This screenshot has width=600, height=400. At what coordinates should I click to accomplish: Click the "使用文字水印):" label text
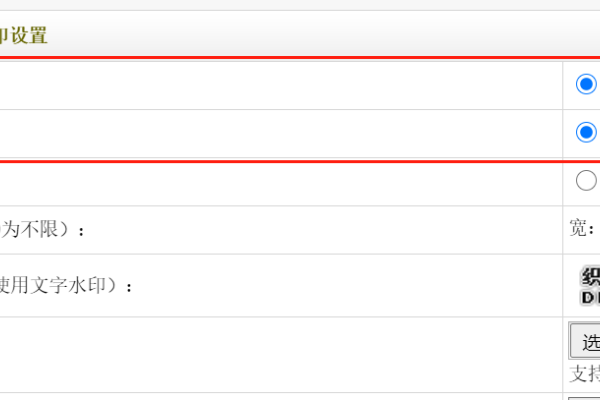click(x=66, y=286)
